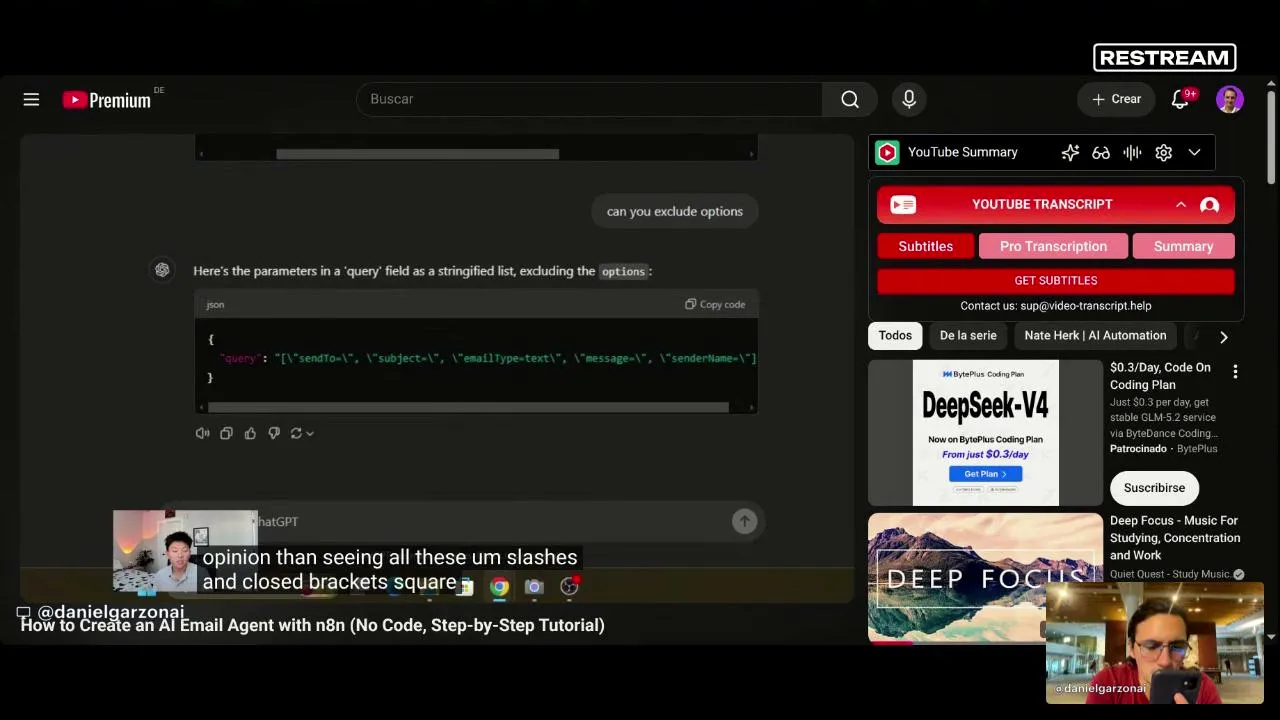1280x720 pixels.
Task: Click Get Plan in the DeepSeek ad
Action: pos(985,474)
